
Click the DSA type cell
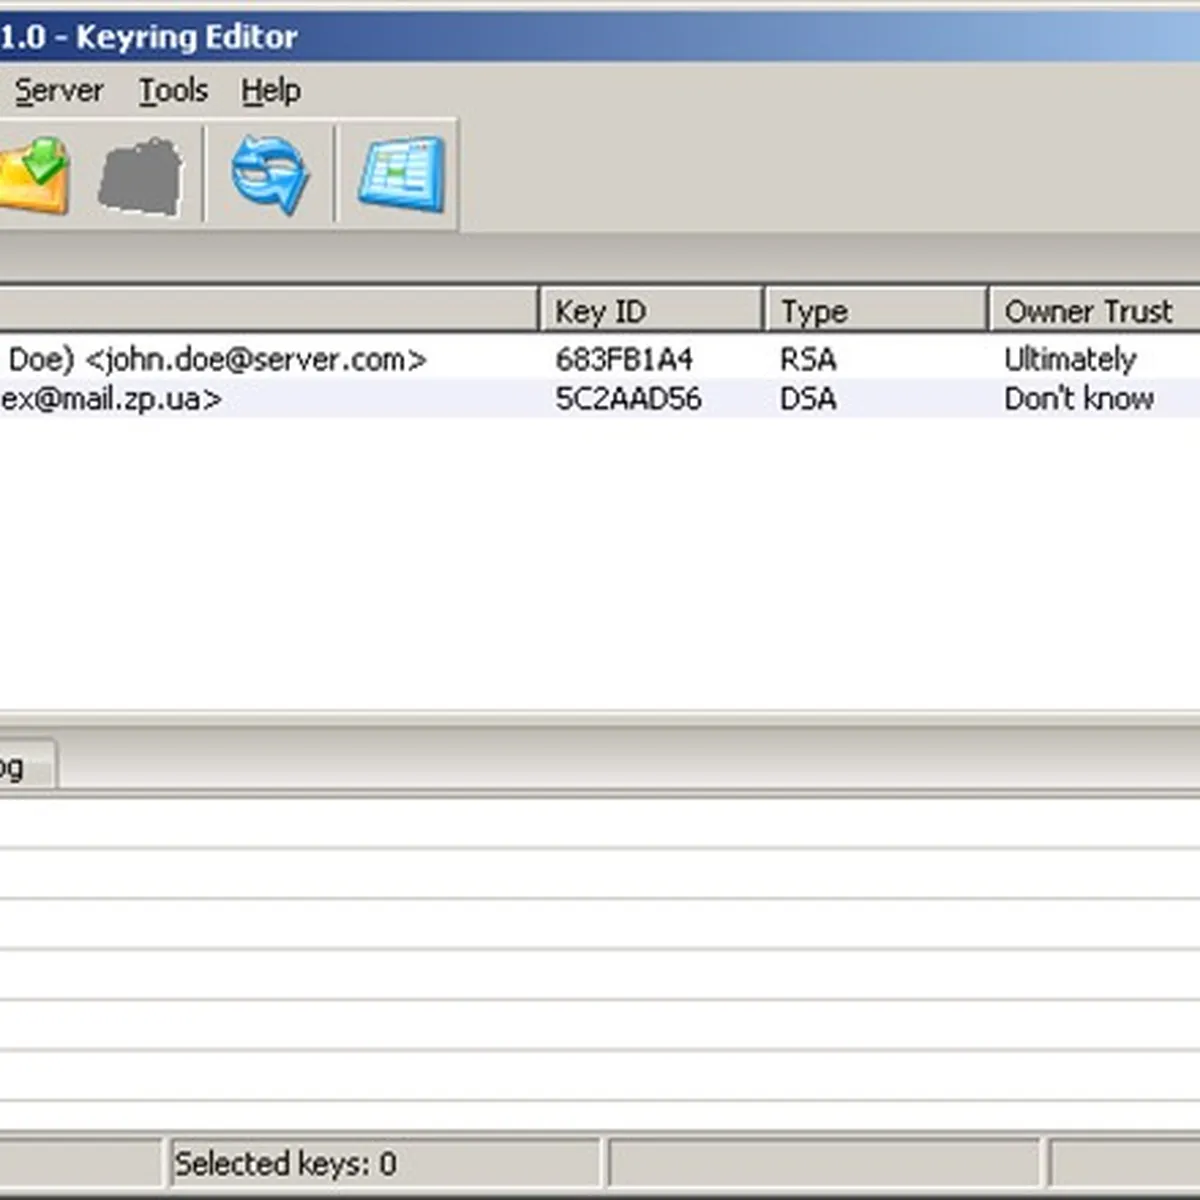(808, 399)
